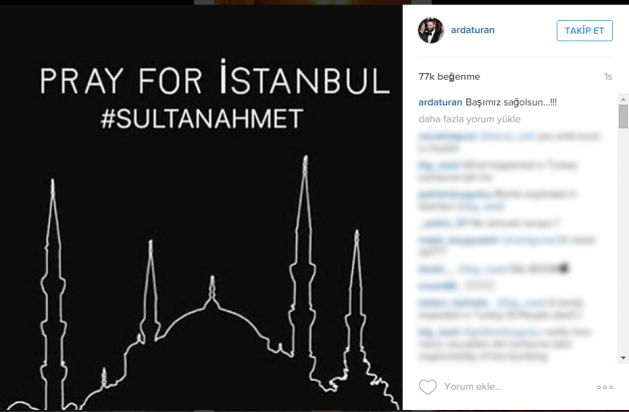Click the scrollbar up arrow in comments
The height and width of the screenshot is (412, 629).
(x=623, y=99)
